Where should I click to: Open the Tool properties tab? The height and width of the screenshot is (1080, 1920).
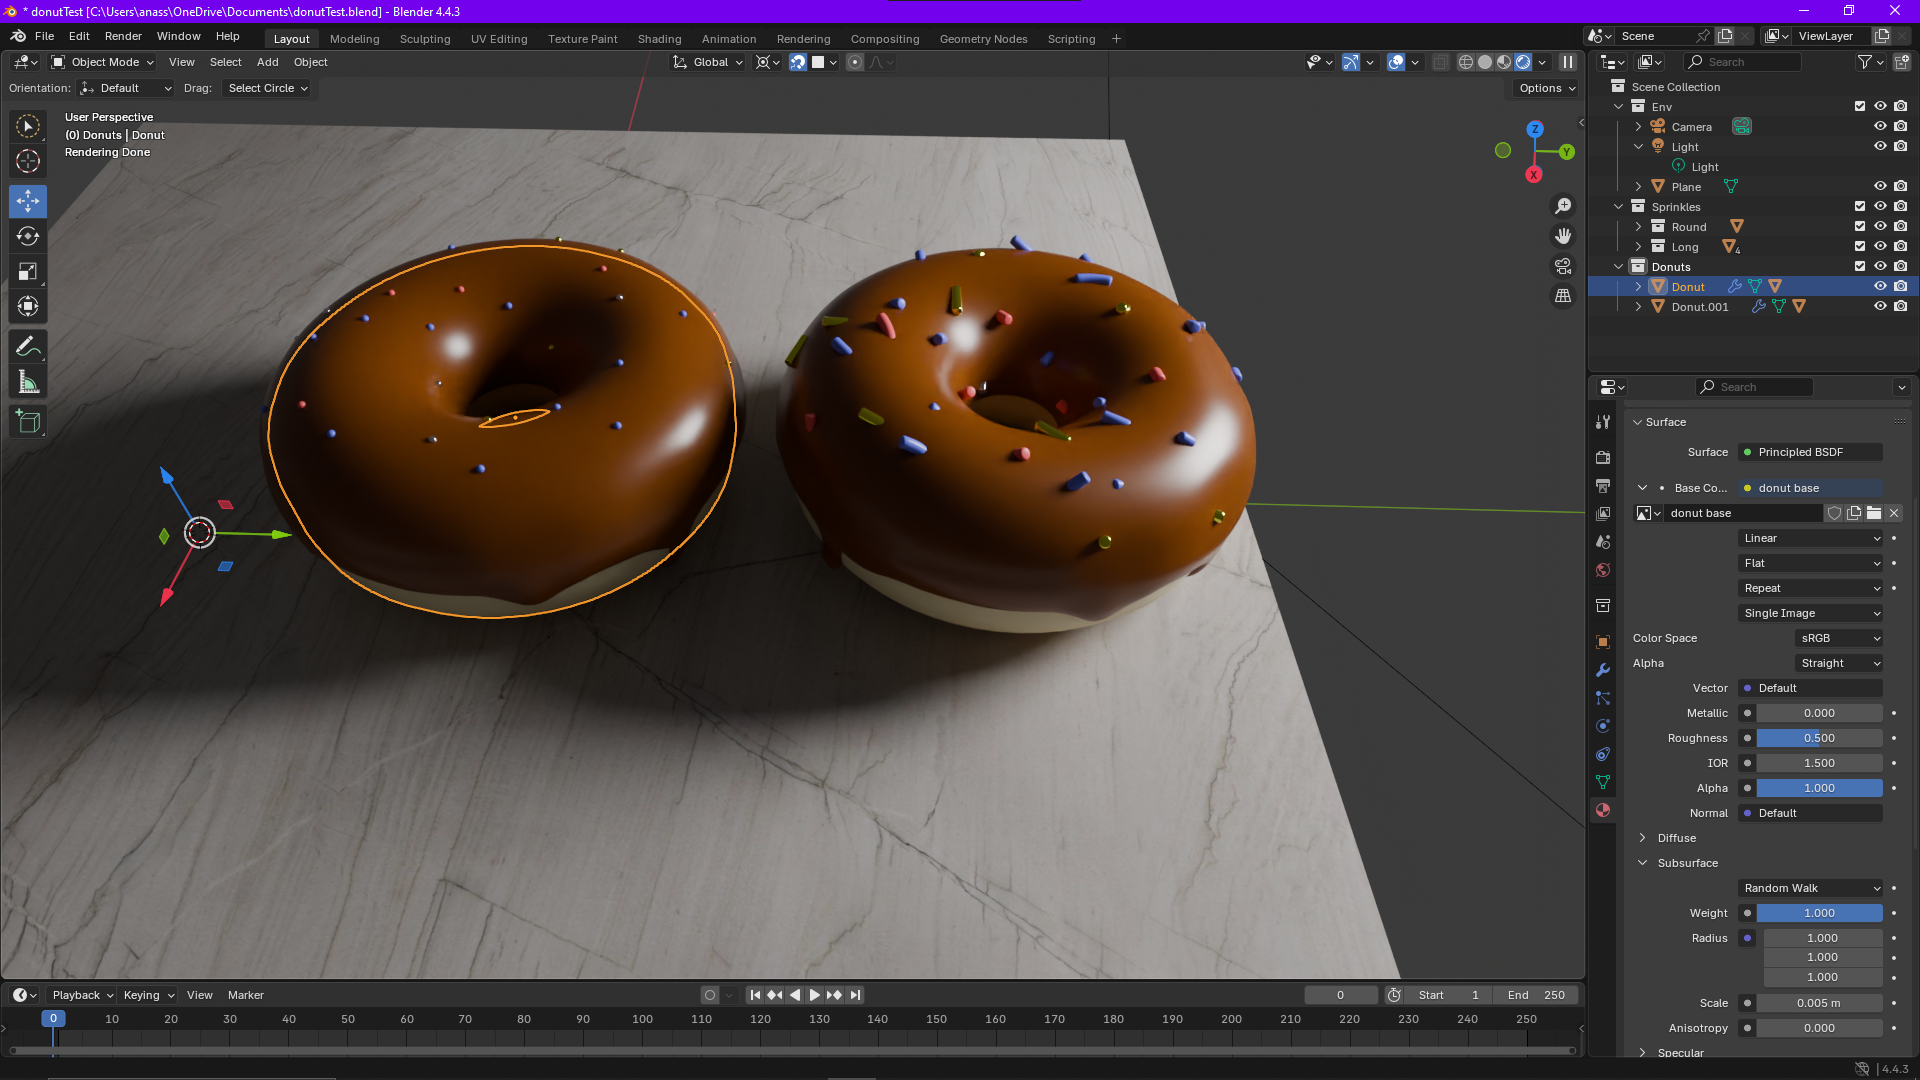[x=1603, y=422]
